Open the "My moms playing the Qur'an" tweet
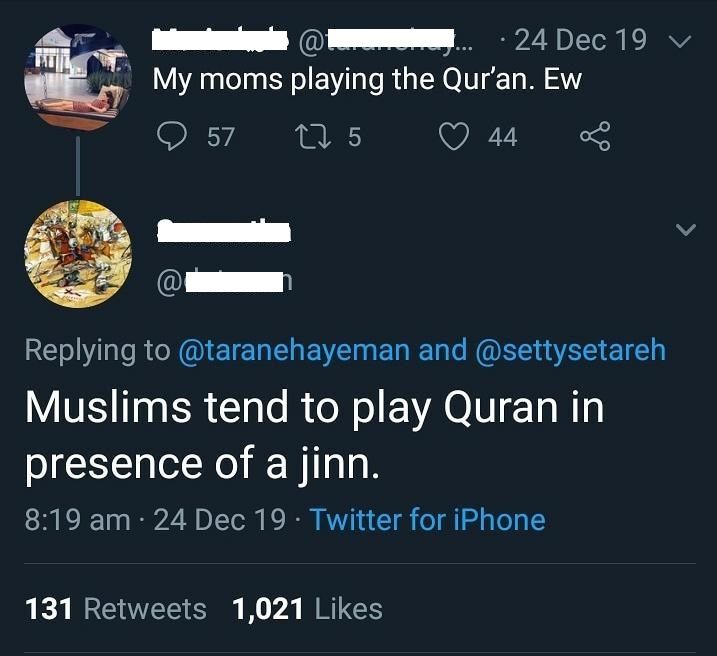The width and height of the screenshot is (717, 656). coord(366,80)
